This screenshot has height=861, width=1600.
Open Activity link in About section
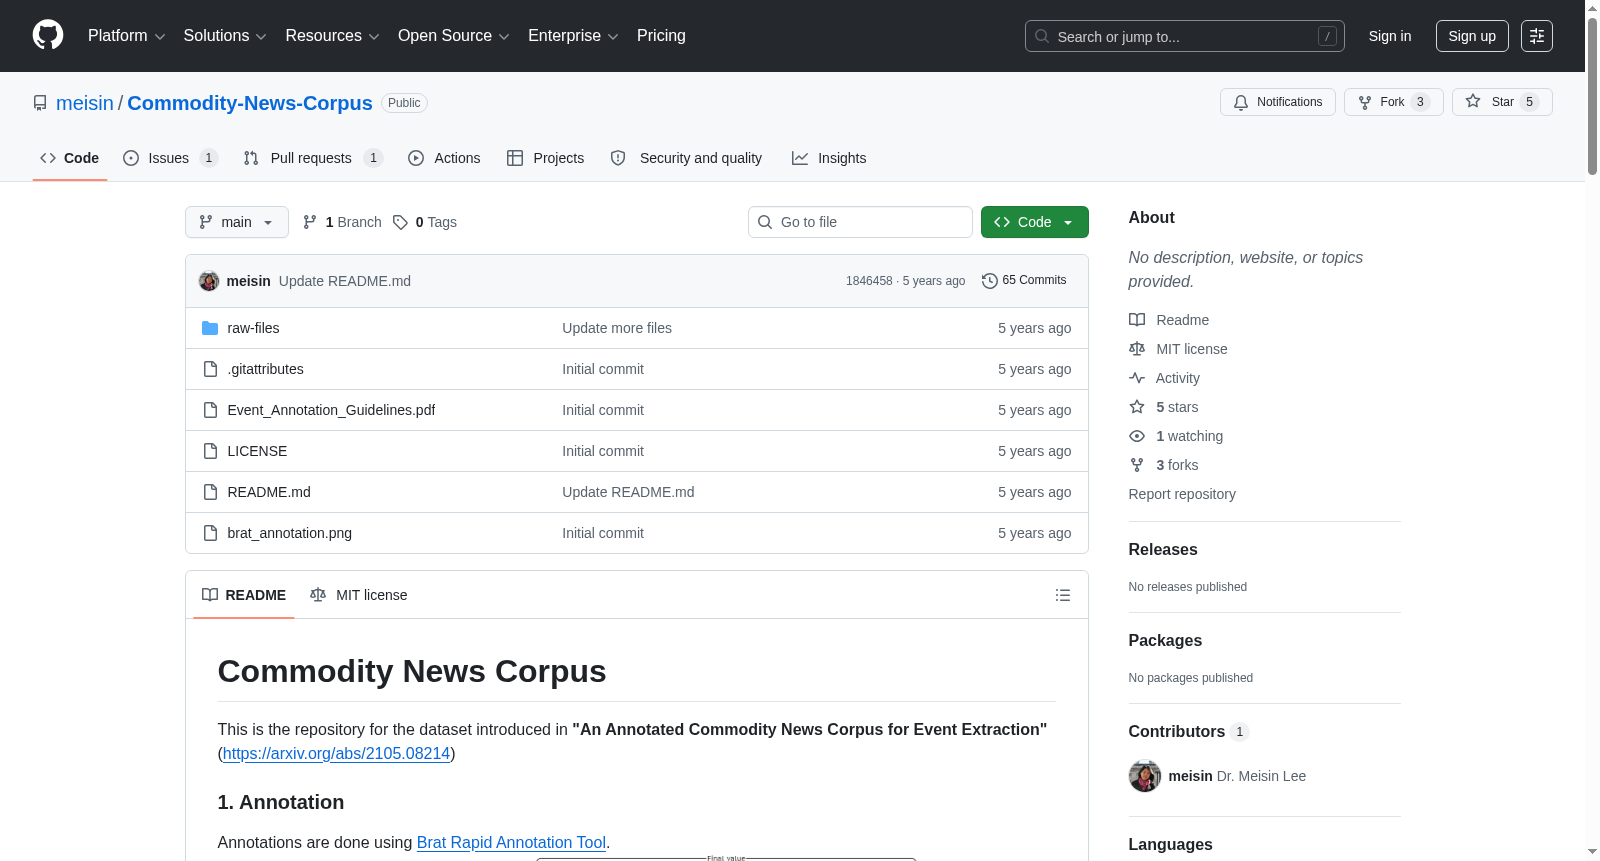point(1164,378)
